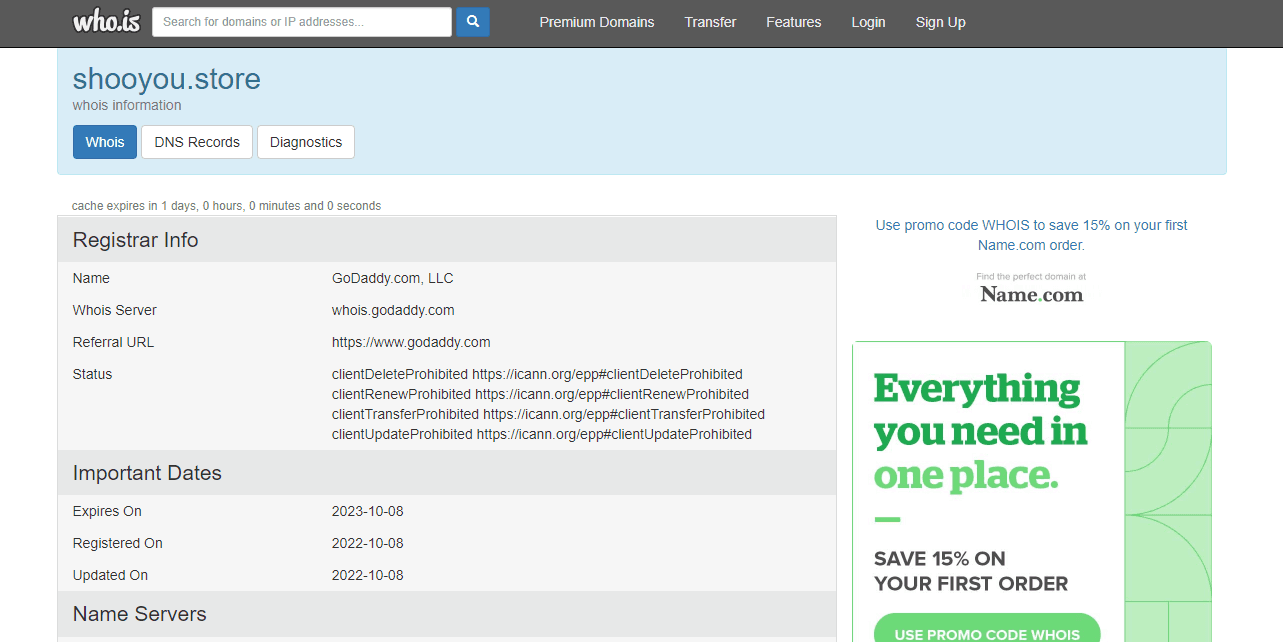Click the Expires On date 2023-10-08
The width and height of the screenshot is (1283, 642).
367,511
